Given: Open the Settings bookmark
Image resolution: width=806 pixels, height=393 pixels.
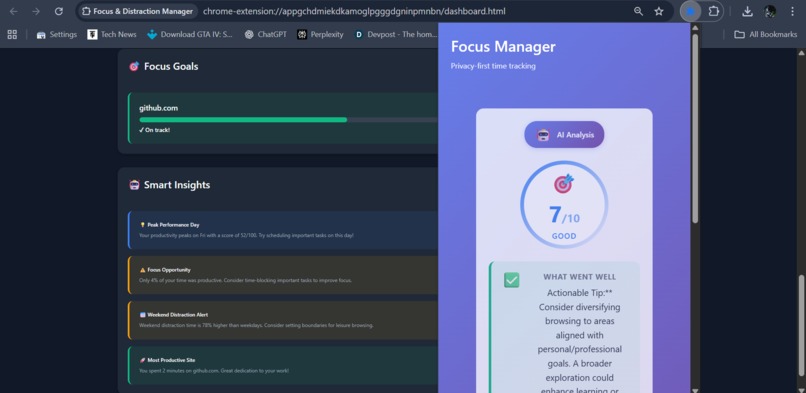Looking at the screenshot, I should pos(57,34).
